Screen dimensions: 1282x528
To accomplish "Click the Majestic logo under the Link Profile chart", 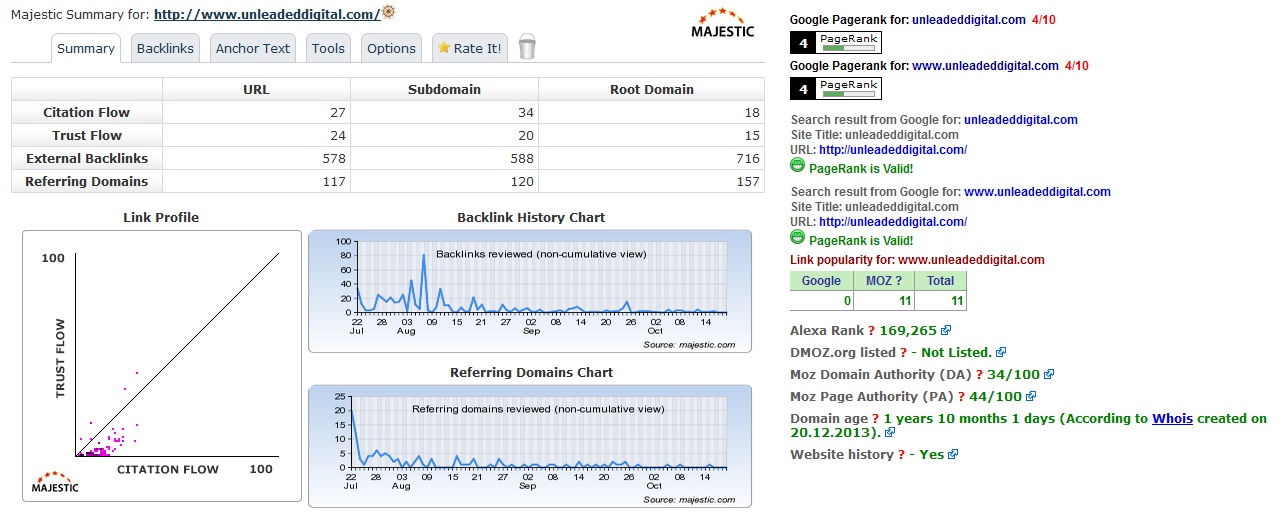I will [x=55, y=480].
